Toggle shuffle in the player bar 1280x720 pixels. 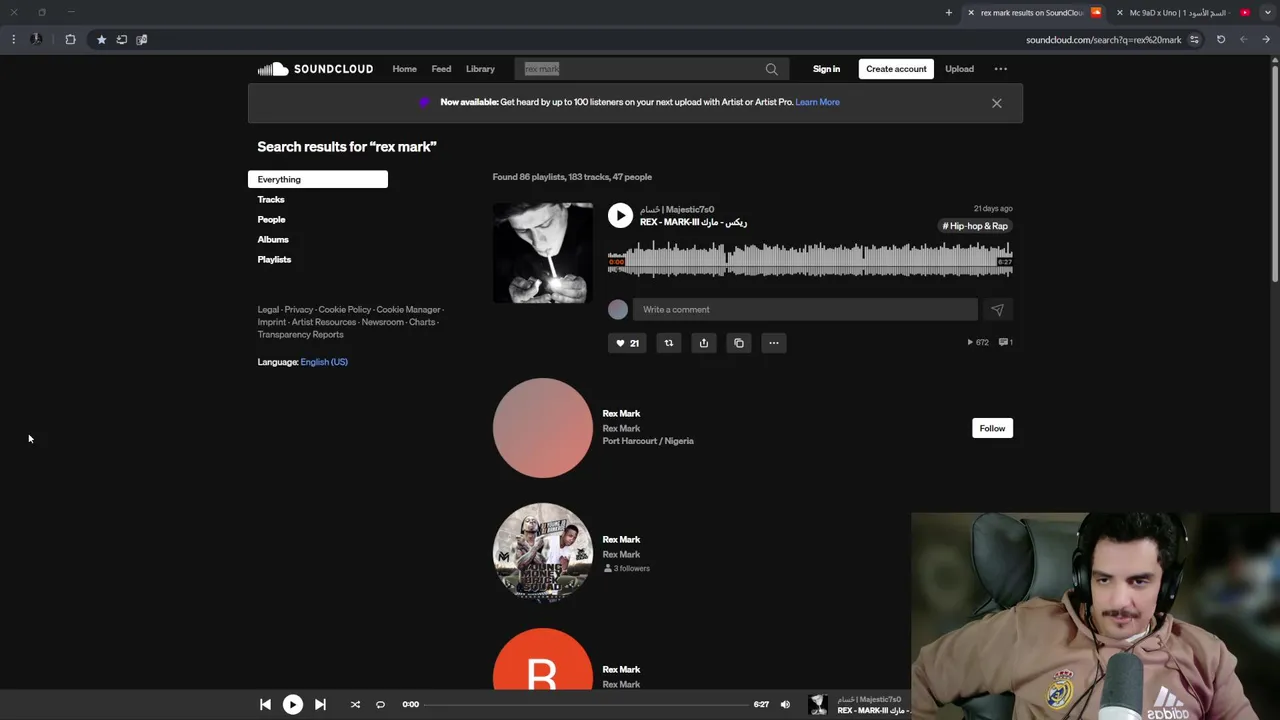click(355, 705)
